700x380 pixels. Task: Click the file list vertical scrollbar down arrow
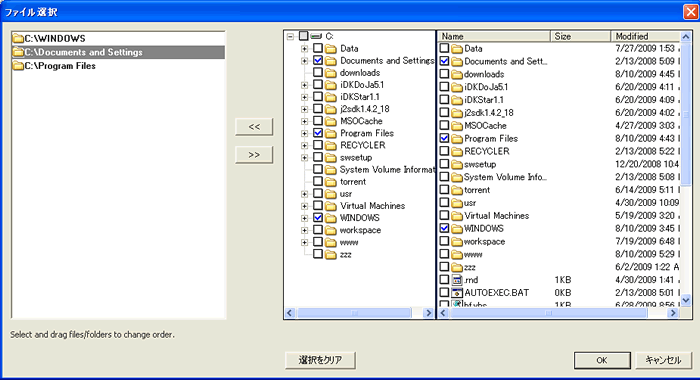click(686, 301)
